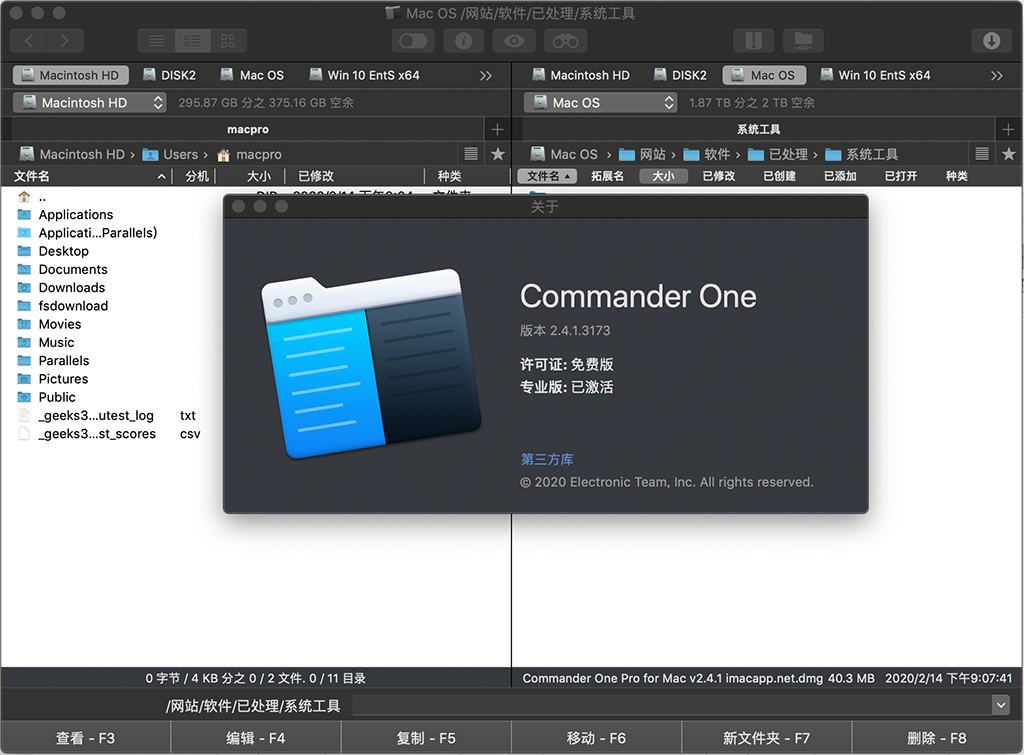The width and height of the screenshot is (1024, 755).
Task: Select Win 10 EntS x64 in right panel
Action: tap(875, 75)
